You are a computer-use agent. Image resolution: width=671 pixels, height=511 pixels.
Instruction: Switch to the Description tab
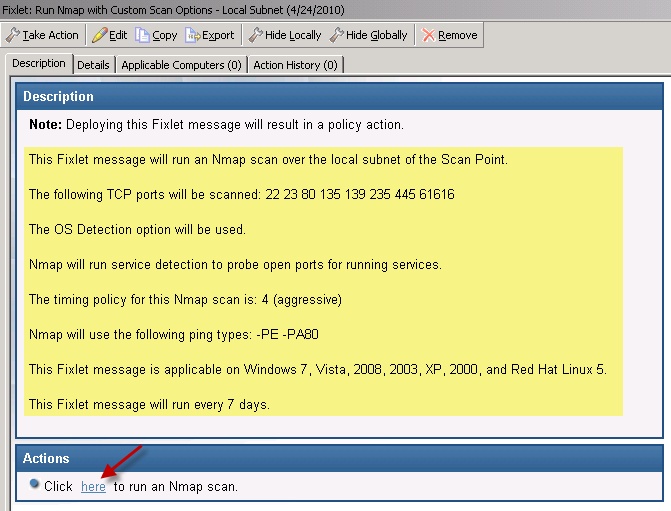tap(39, 63)
